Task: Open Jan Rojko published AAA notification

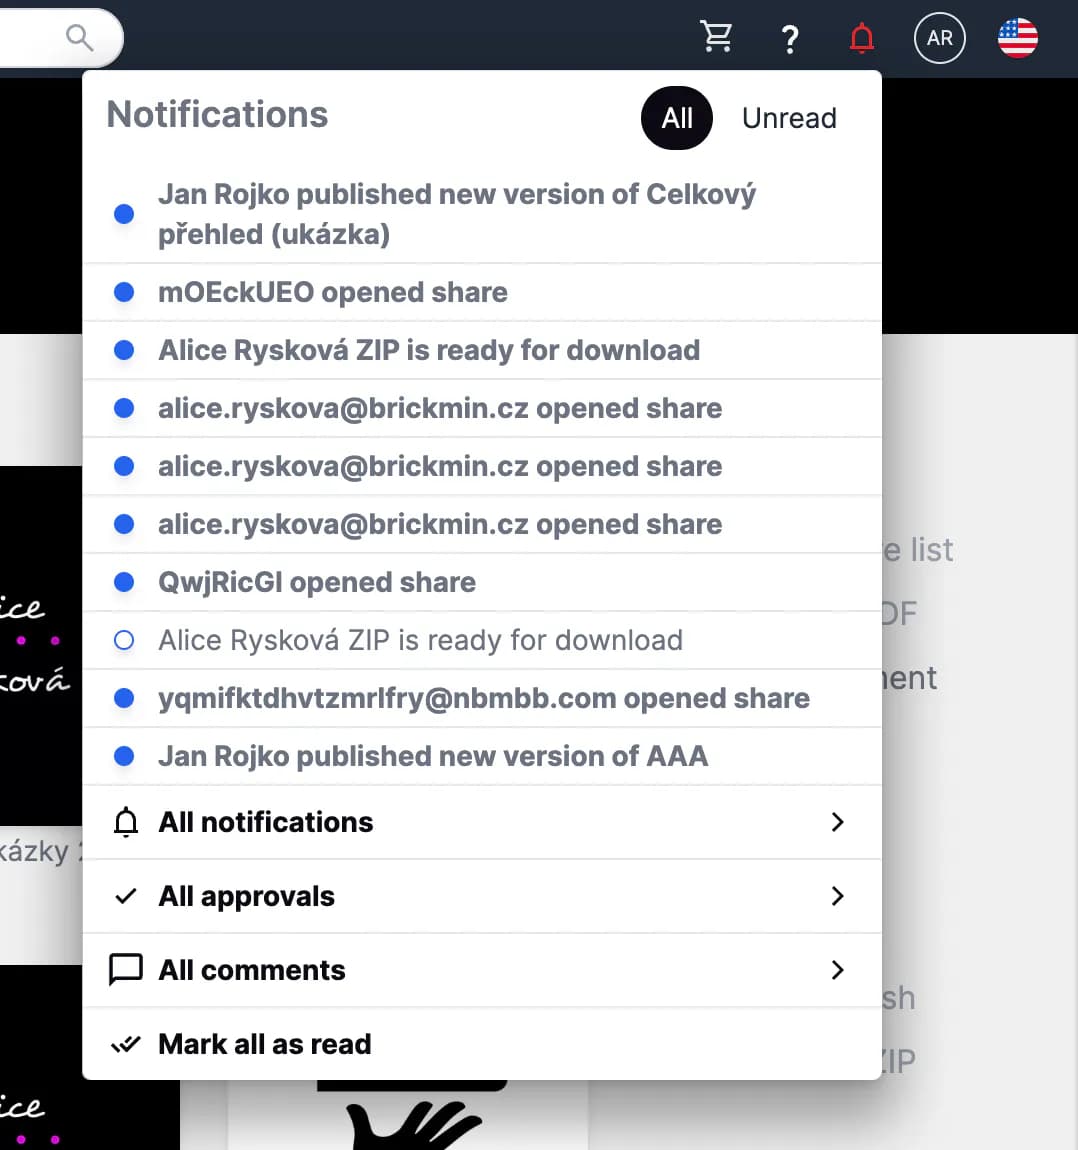Action: click(x=432, y=756)
